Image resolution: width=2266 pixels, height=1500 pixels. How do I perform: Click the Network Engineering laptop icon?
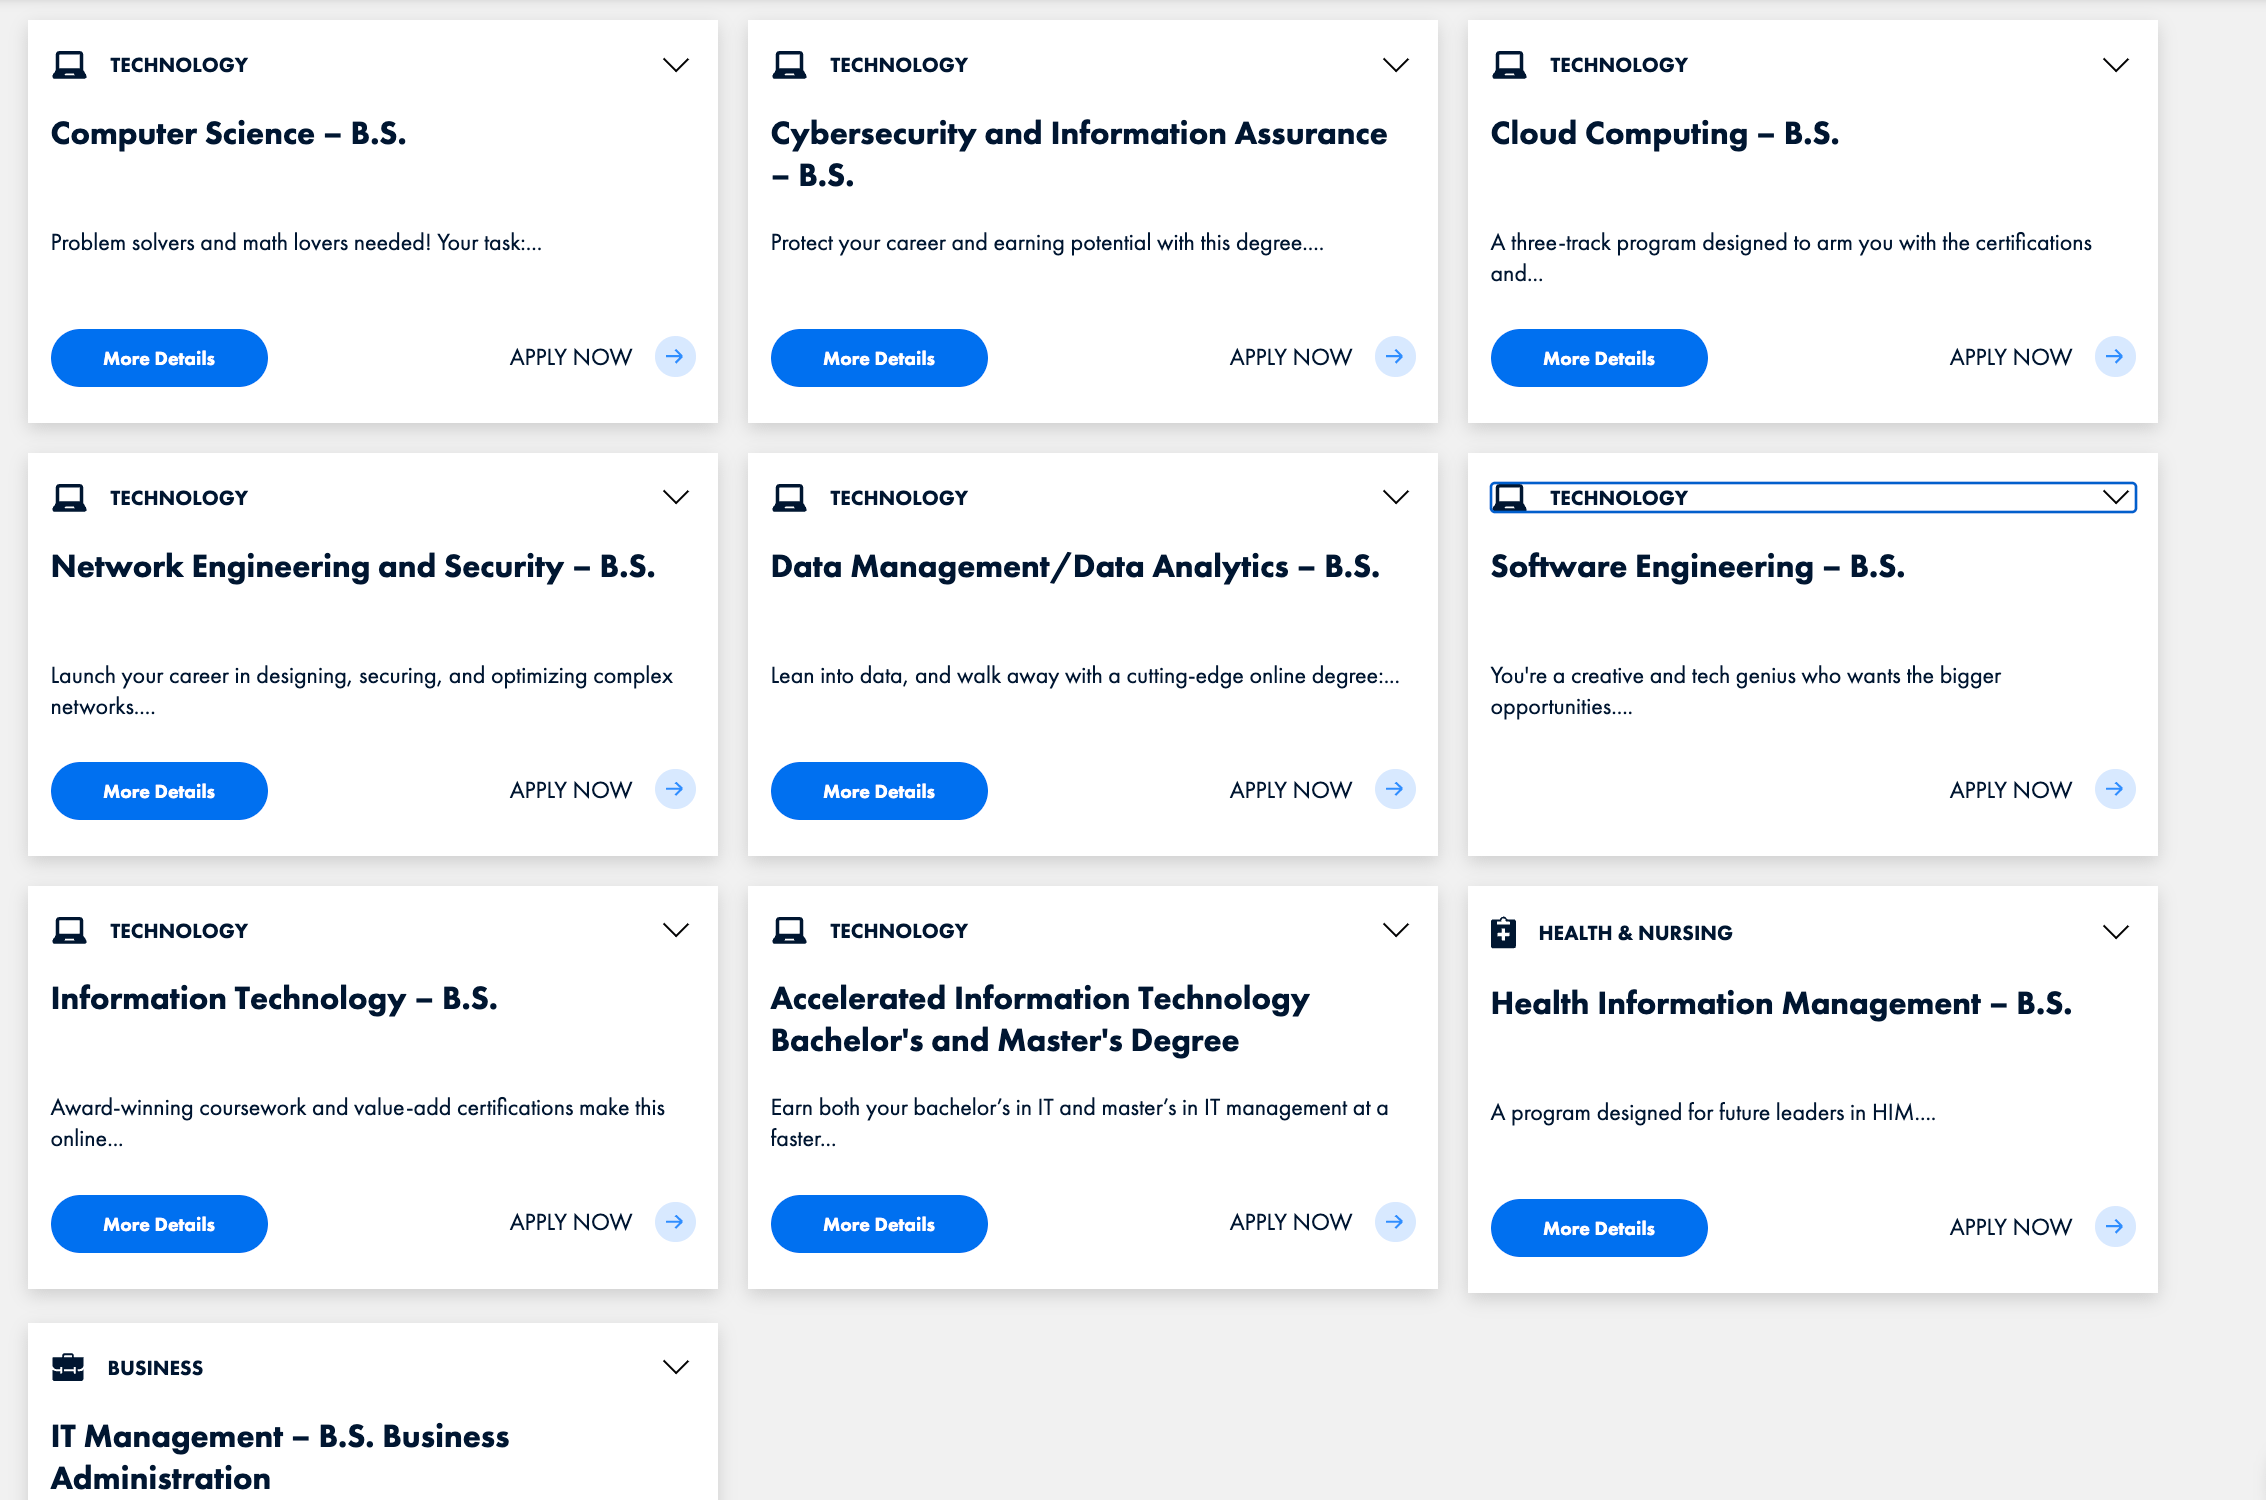tap(69, 497)
